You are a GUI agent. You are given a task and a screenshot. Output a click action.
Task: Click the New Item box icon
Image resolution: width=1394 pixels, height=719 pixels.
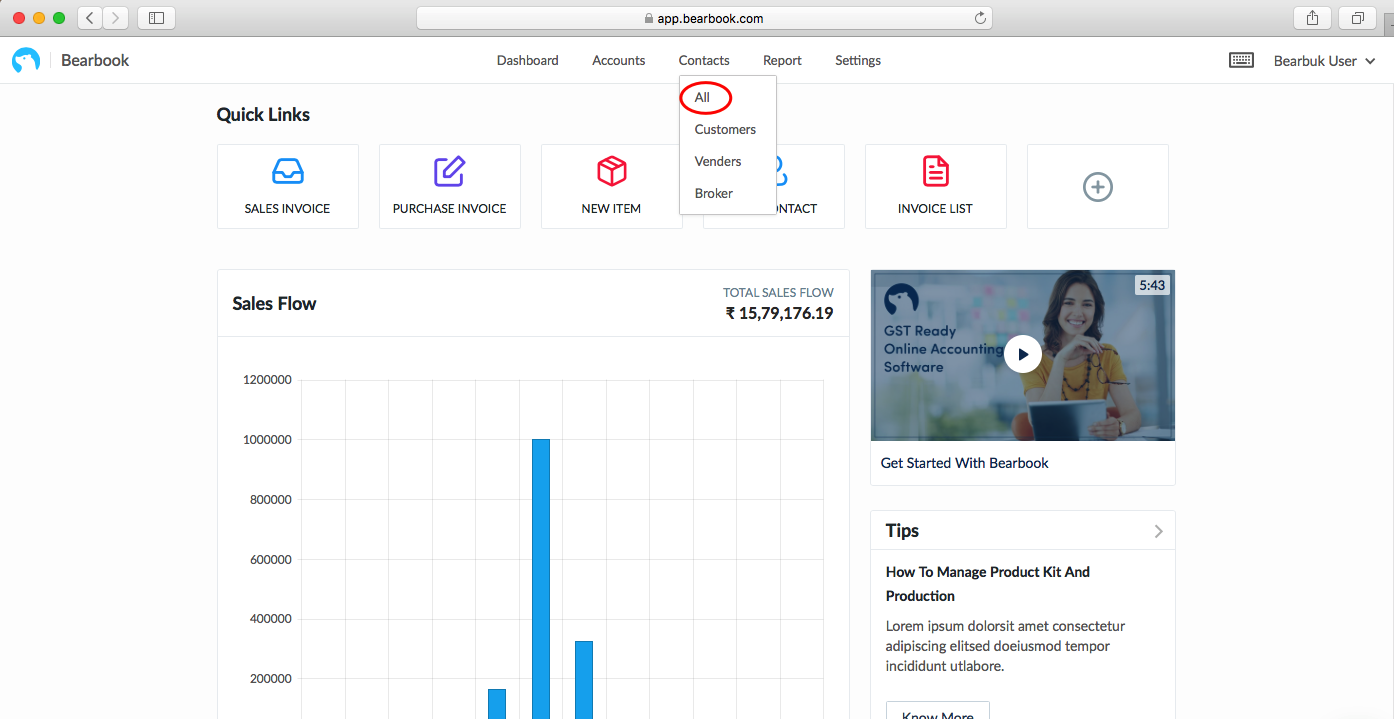[612, 171]
